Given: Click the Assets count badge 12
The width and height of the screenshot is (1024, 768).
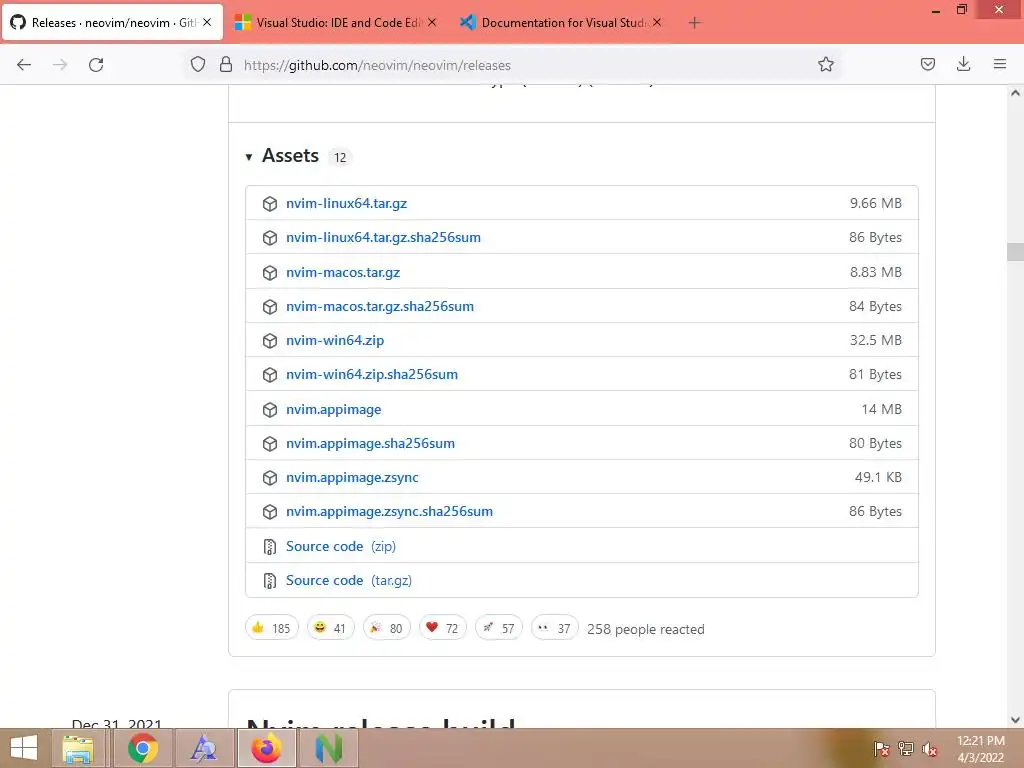Looking at the screenshot, I should coord(340,157).
